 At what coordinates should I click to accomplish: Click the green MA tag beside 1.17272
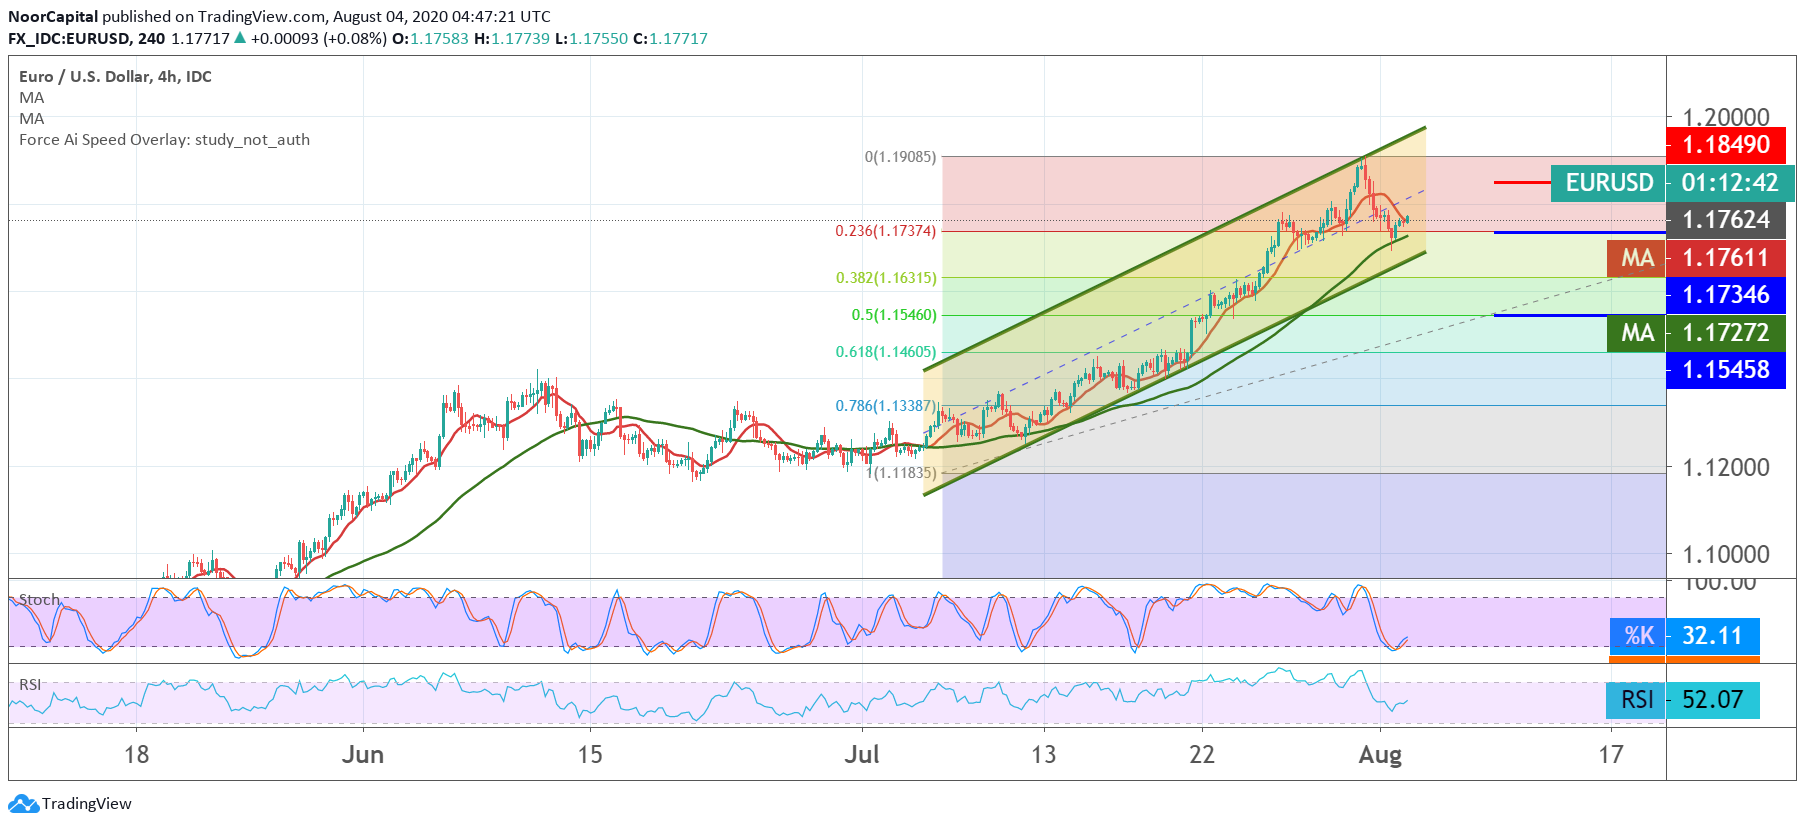click(1637, 333)
